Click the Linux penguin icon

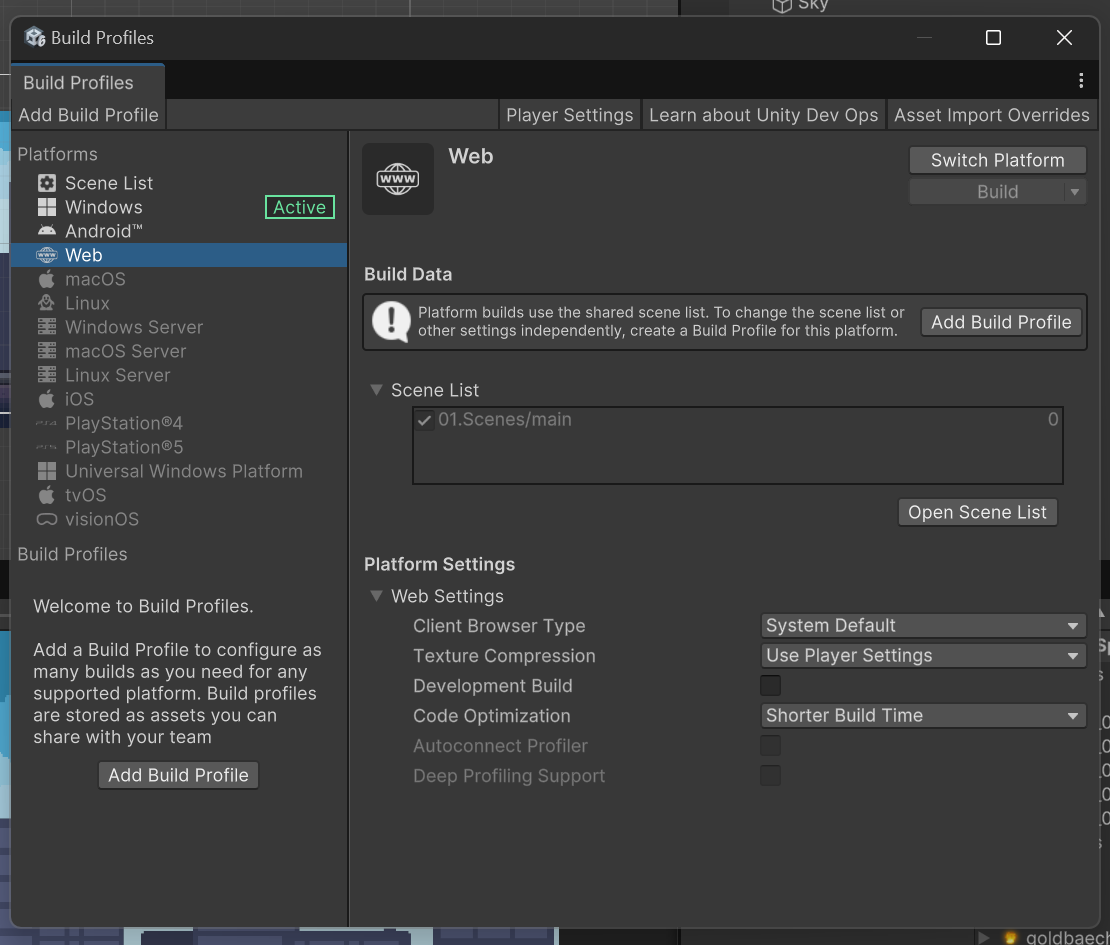(x=47, y=303)
